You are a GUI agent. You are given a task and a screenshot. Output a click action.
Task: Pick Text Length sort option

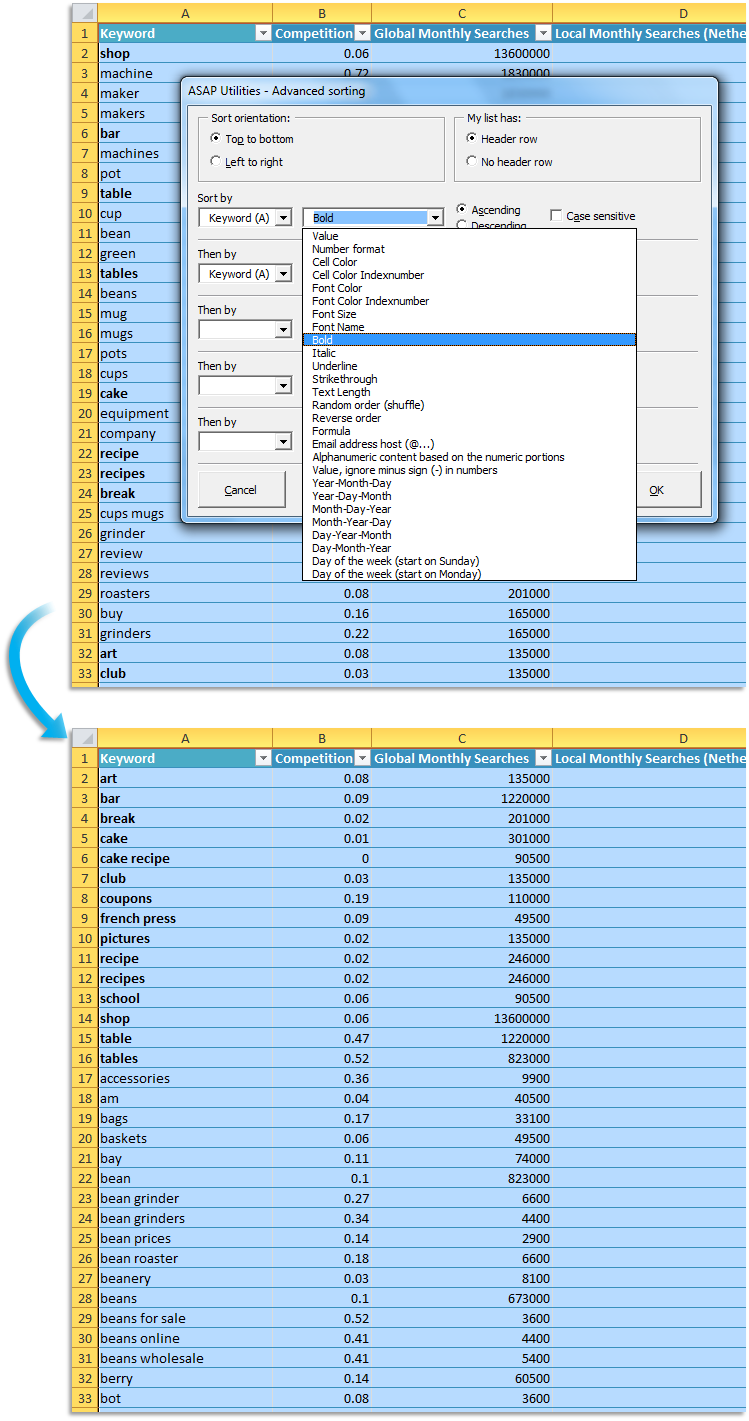[469, 392]
